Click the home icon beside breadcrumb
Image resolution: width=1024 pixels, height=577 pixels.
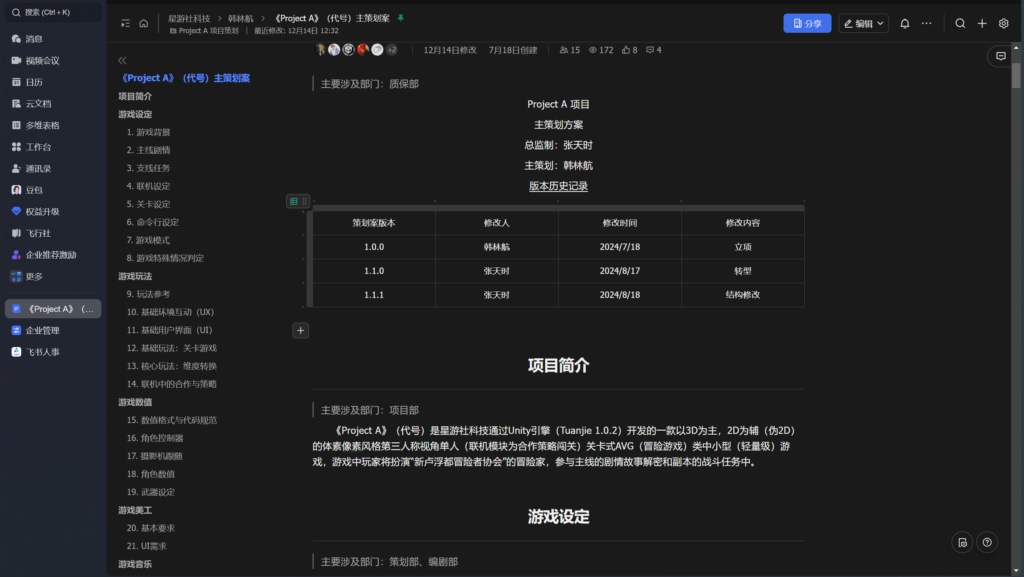click(x=144, y=23)
